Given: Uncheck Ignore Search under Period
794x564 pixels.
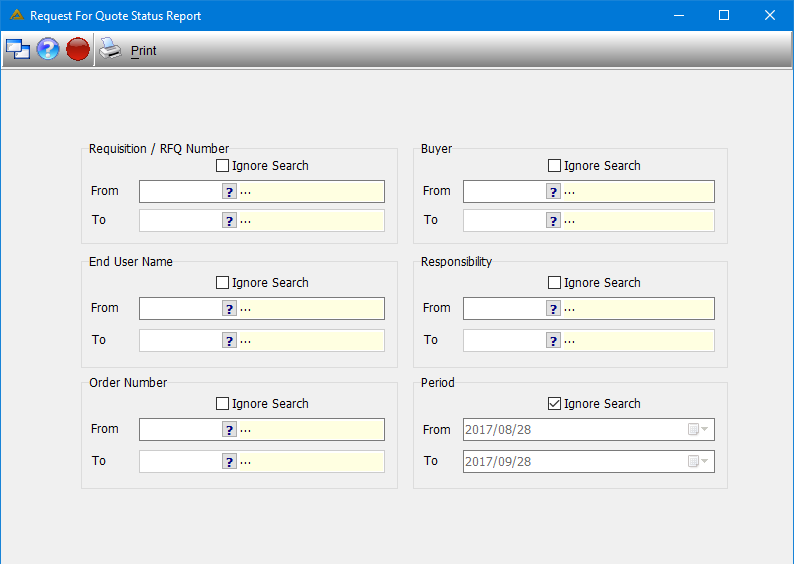Looking at the screenshot, I should [554, 404].
